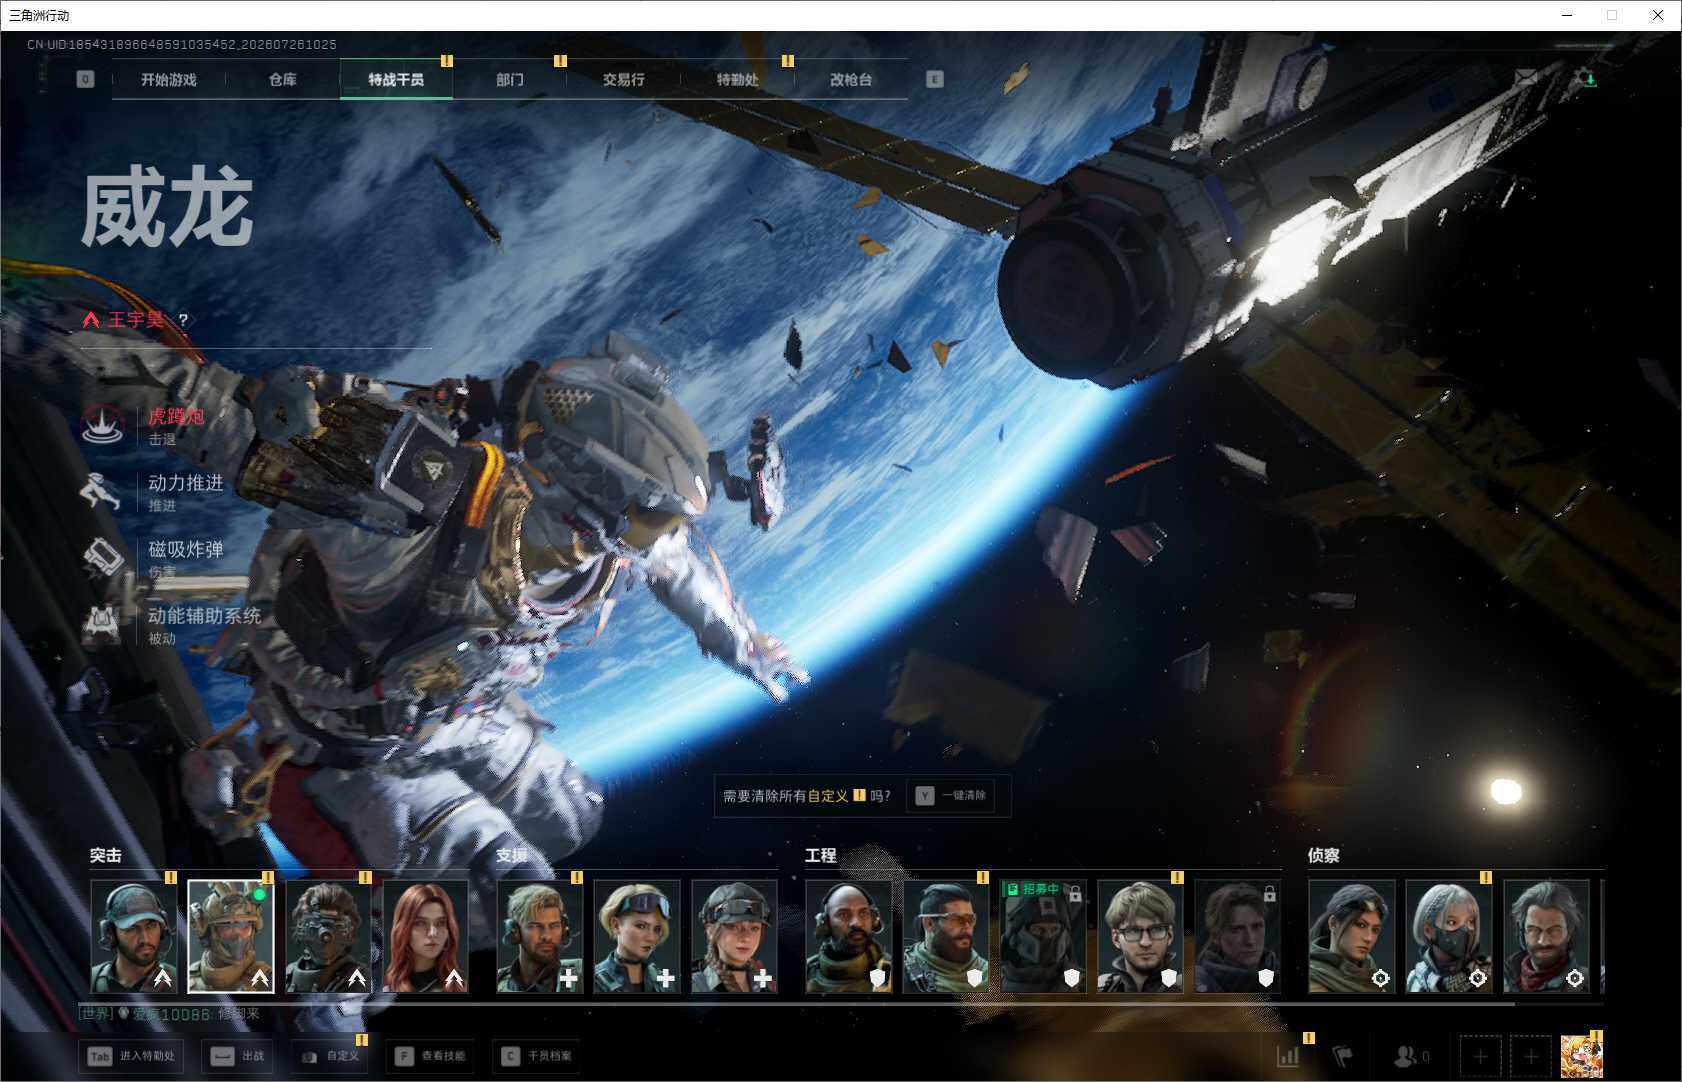Click the 出战 deploy button
The width and height of the screenshot is (1682, 1082).
pos(239,1056)
